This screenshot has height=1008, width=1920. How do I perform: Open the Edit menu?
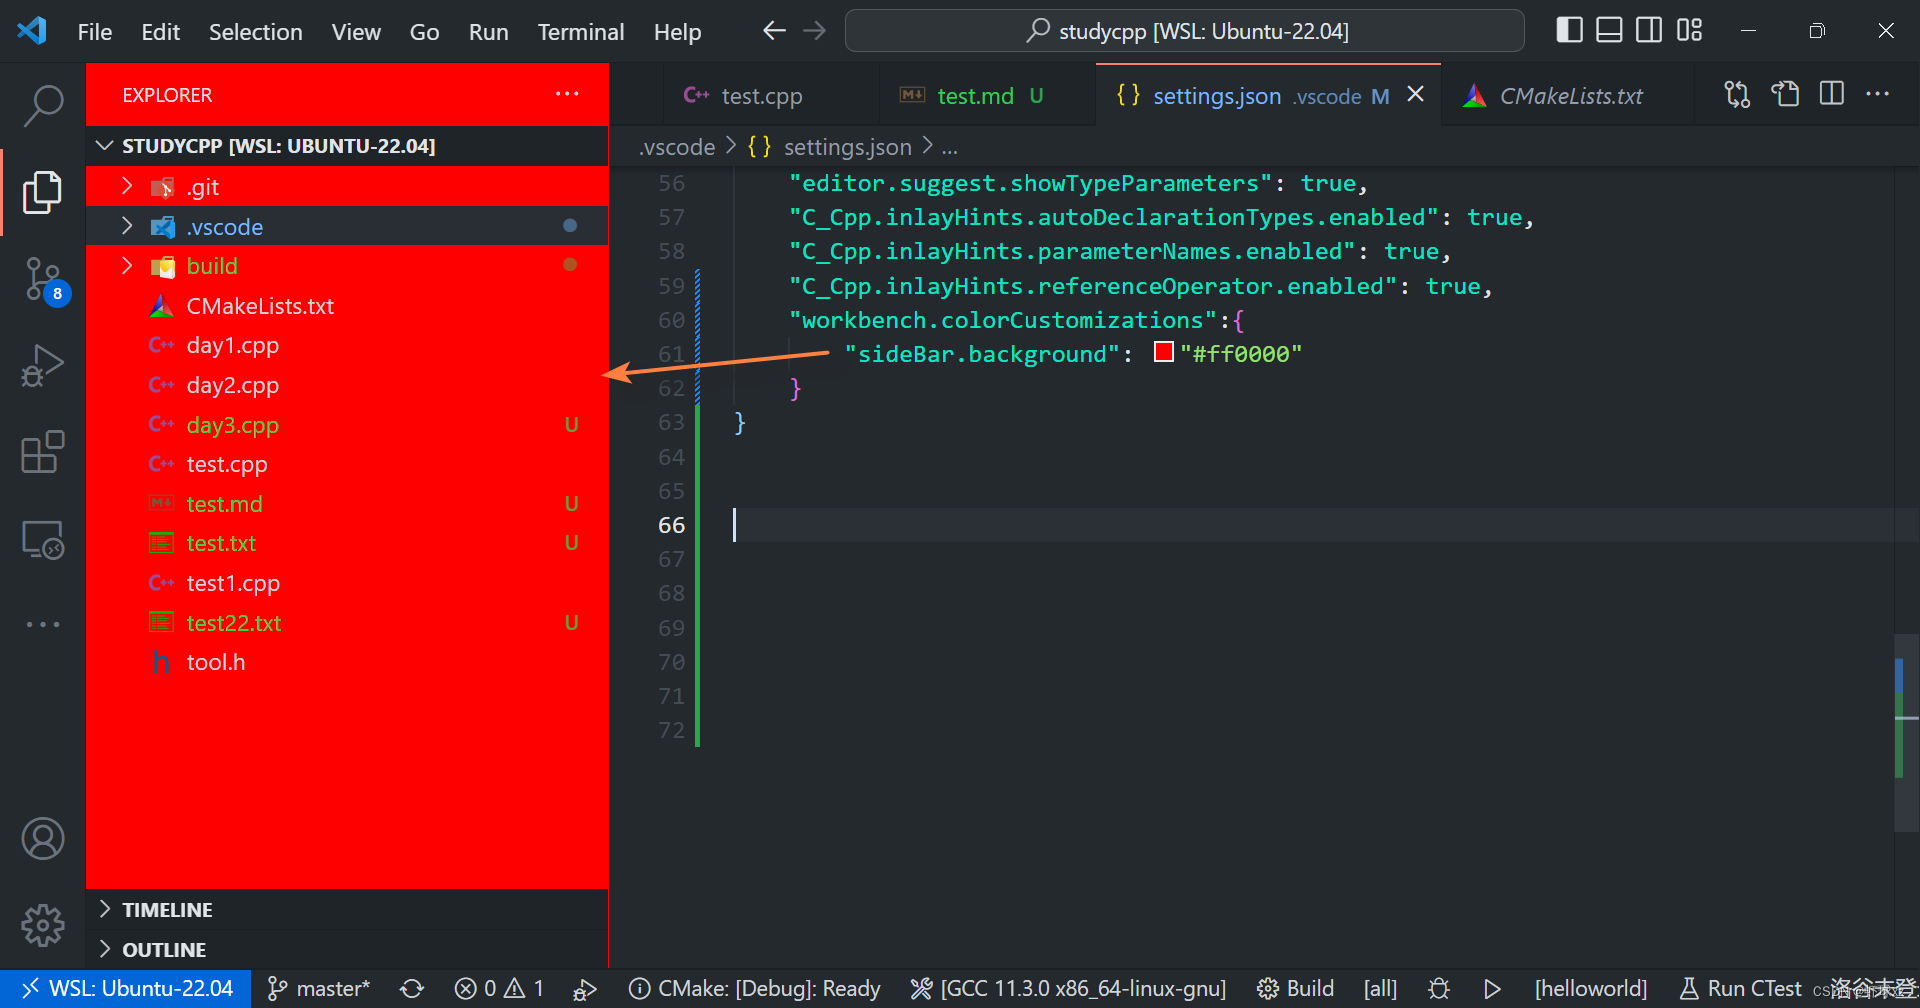pyautogui.click(x=160, y=32)
